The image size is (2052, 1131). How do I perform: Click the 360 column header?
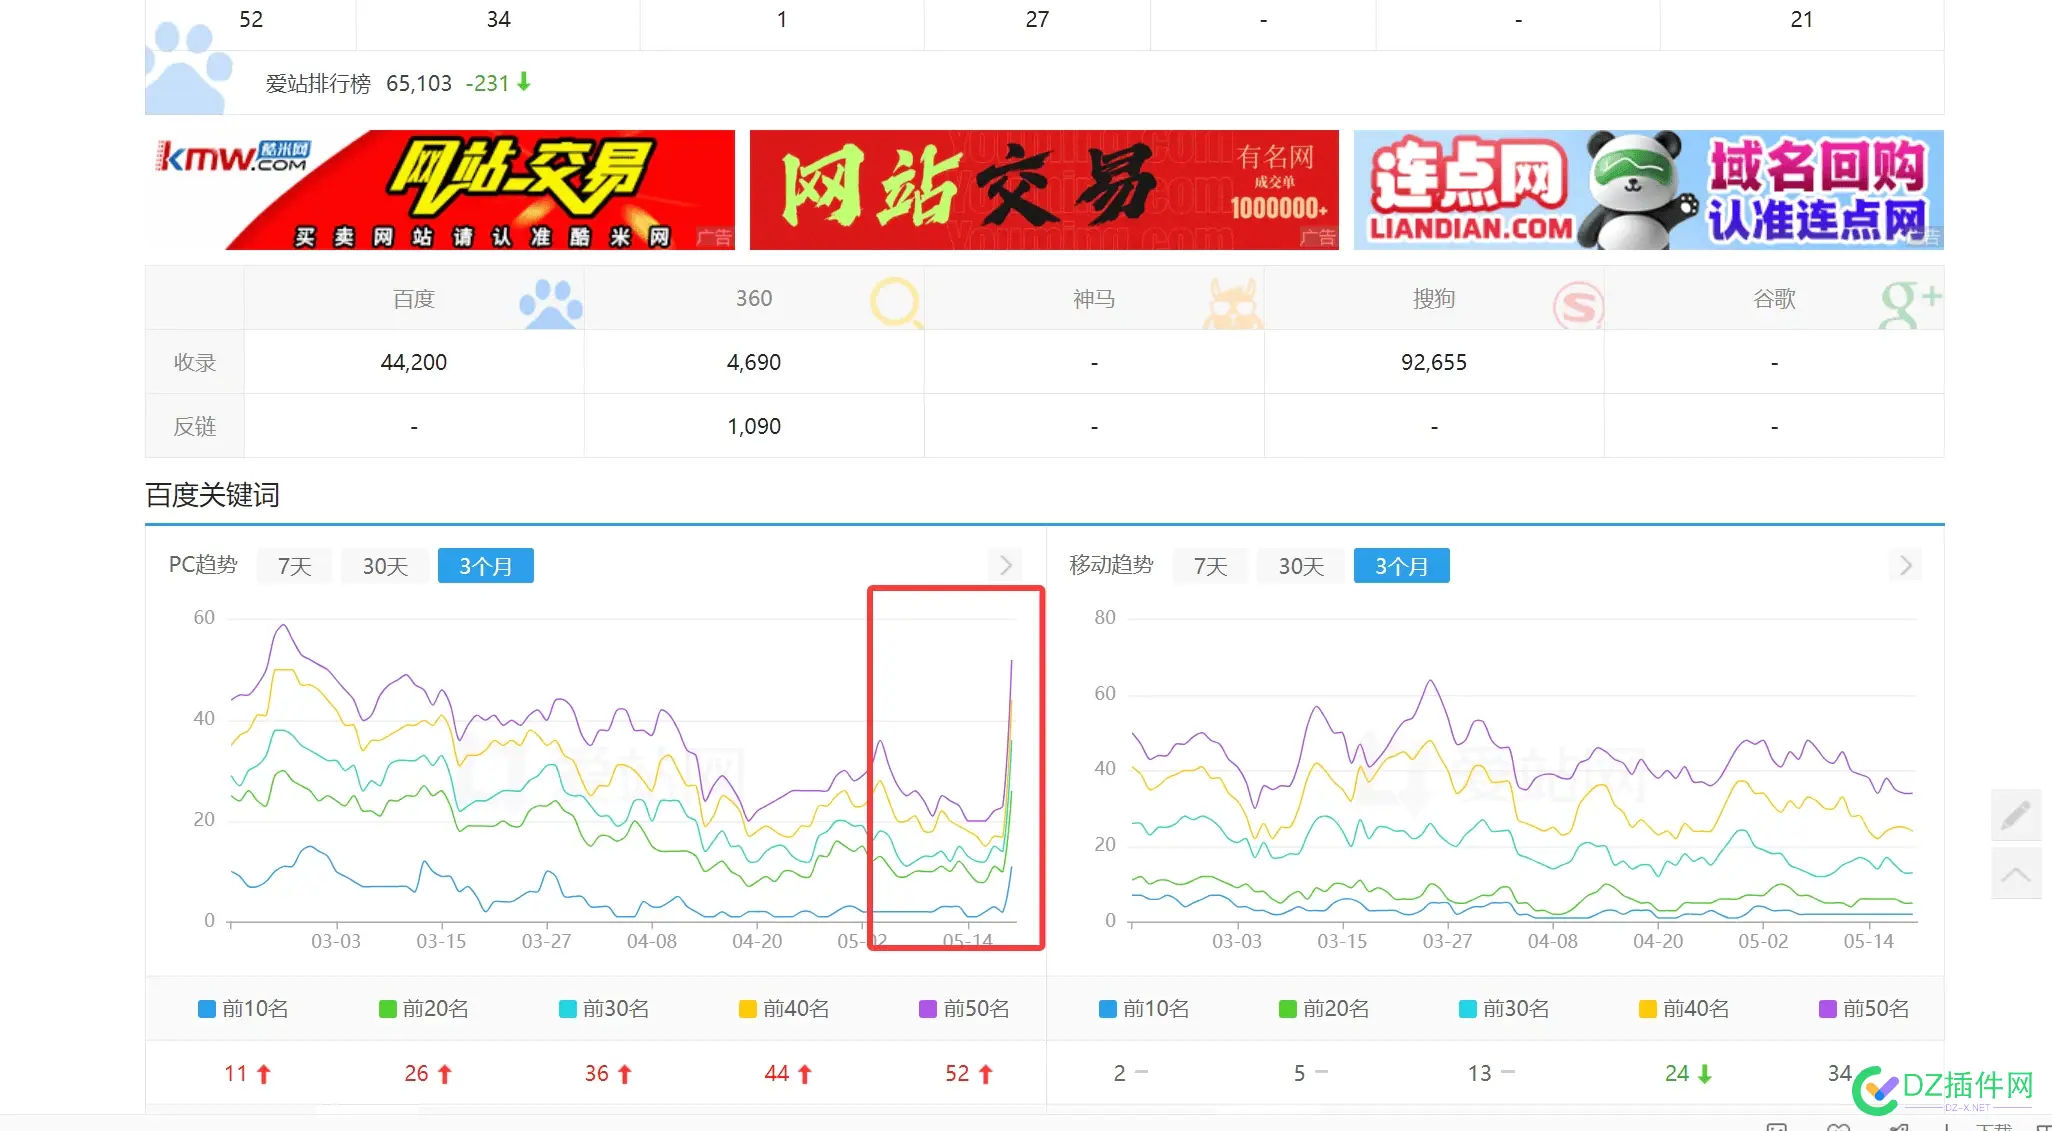[x=754, y=298]
